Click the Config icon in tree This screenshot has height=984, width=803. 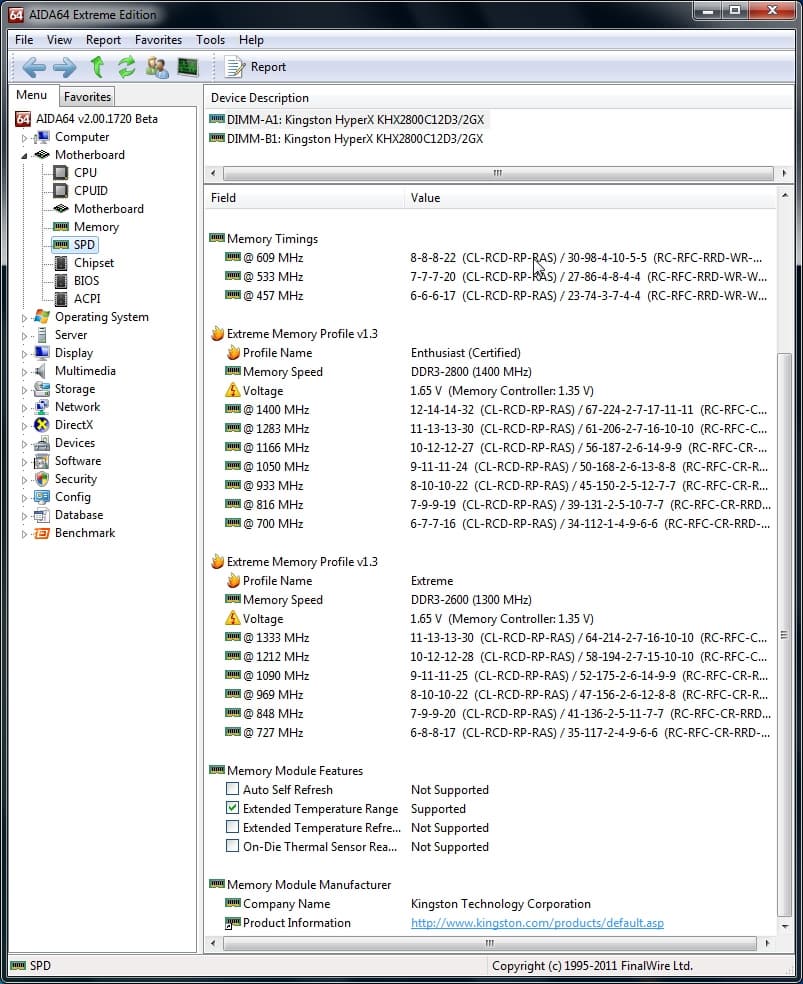click(42, 497)
